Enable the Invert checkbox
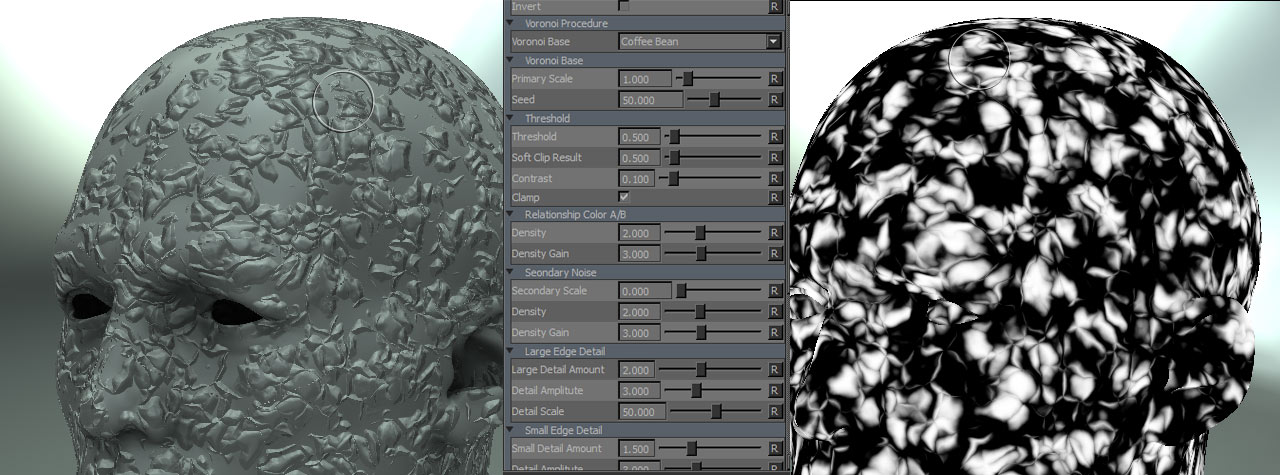This screenshot has width=1280, height=475. pos(624,5)
